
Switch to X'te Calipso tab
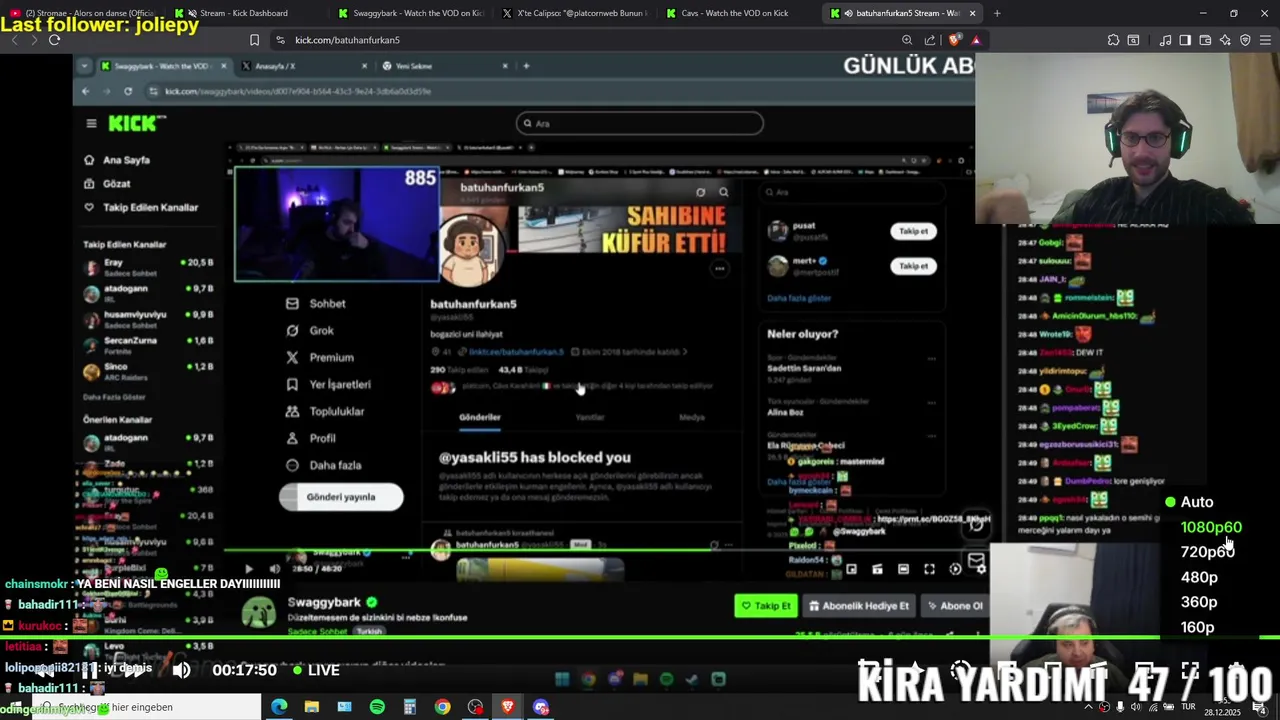(x=575, y=13)
